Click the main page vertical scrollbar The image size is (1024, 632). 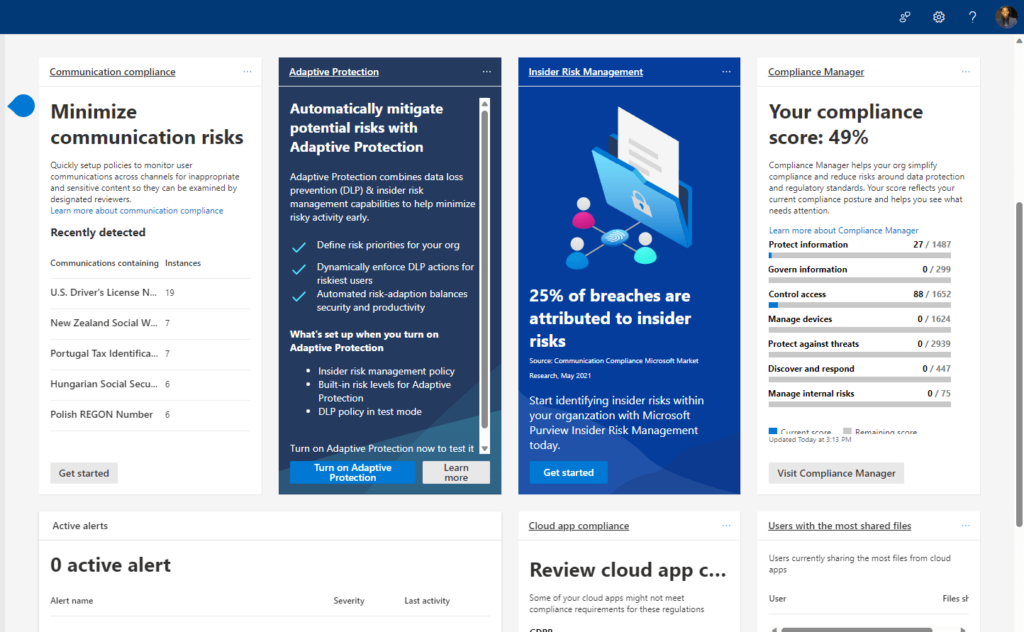coord(1019,364)
